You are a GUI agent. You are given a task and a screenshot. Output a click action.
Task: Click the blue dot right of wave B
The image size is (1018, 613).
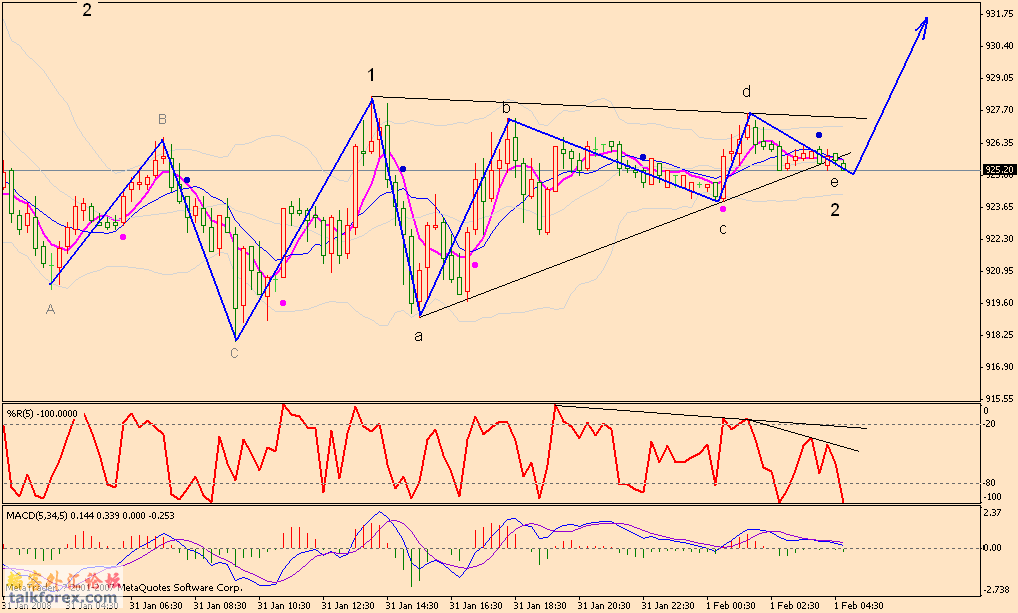pyautogui.click(x=187, y=181)
